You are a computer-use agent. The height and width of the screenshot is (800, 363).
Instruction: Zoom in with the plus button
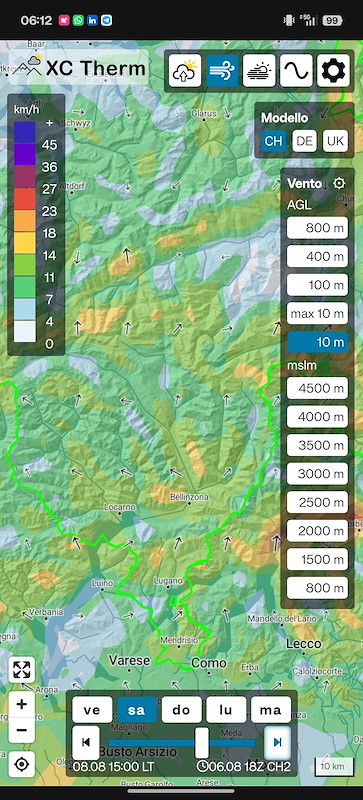21,705
